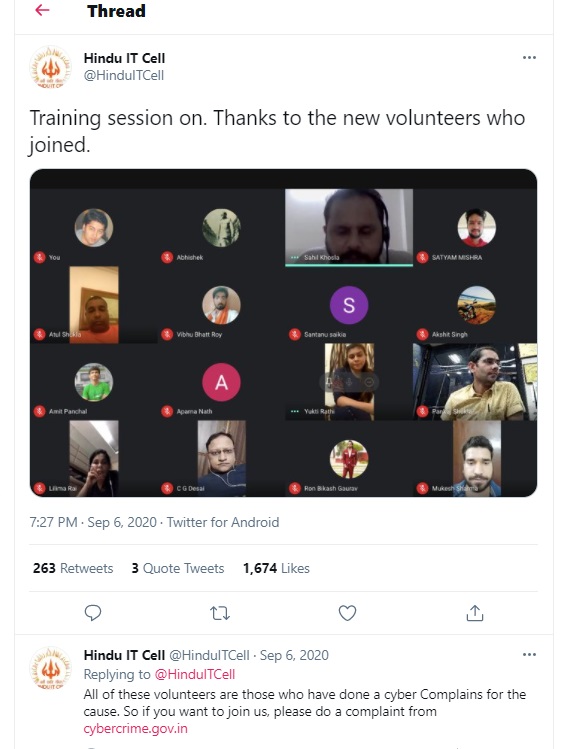This screenshot has width=564, height=749.
Task: Like the tweet with the heart icon
Action: 347,613
